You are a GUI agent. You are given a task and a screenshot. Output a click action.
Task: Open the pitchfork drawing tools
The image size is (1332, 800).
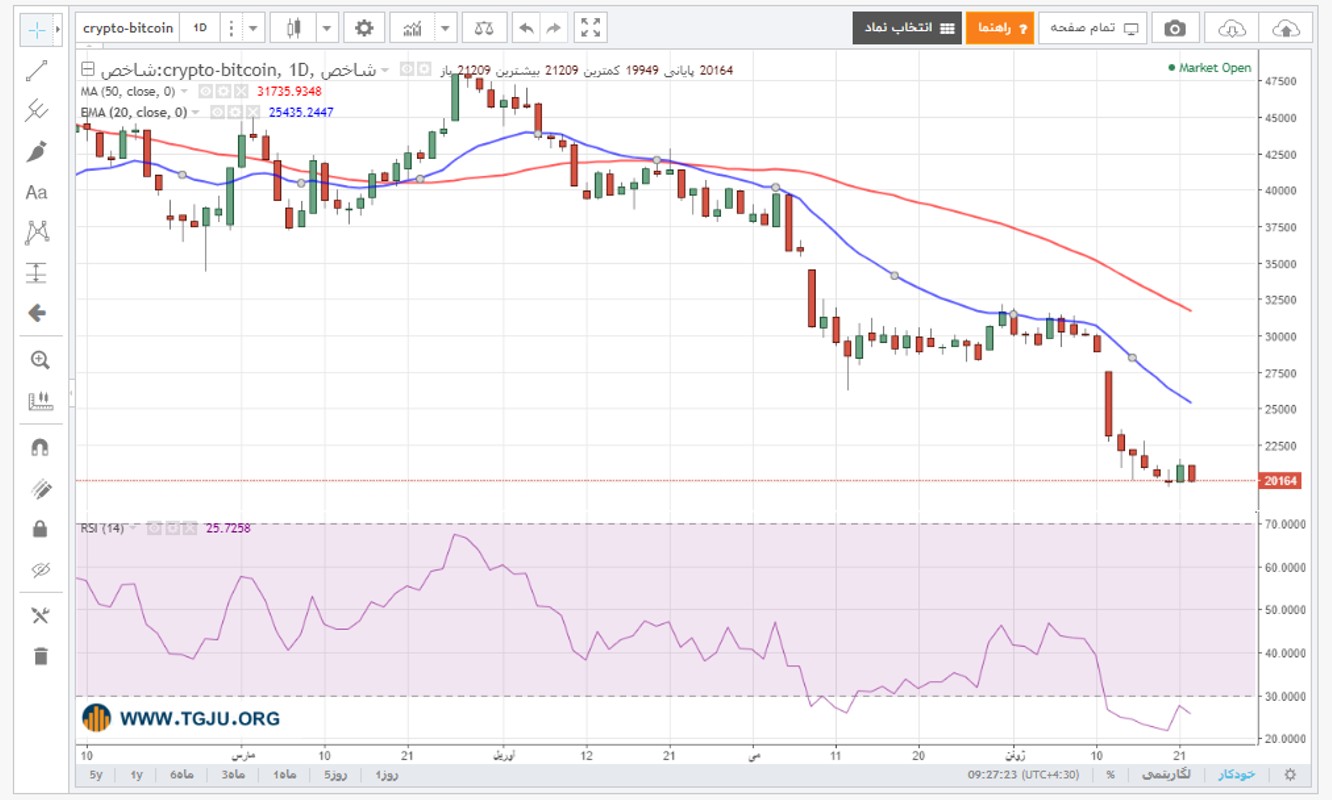point(38,110)
